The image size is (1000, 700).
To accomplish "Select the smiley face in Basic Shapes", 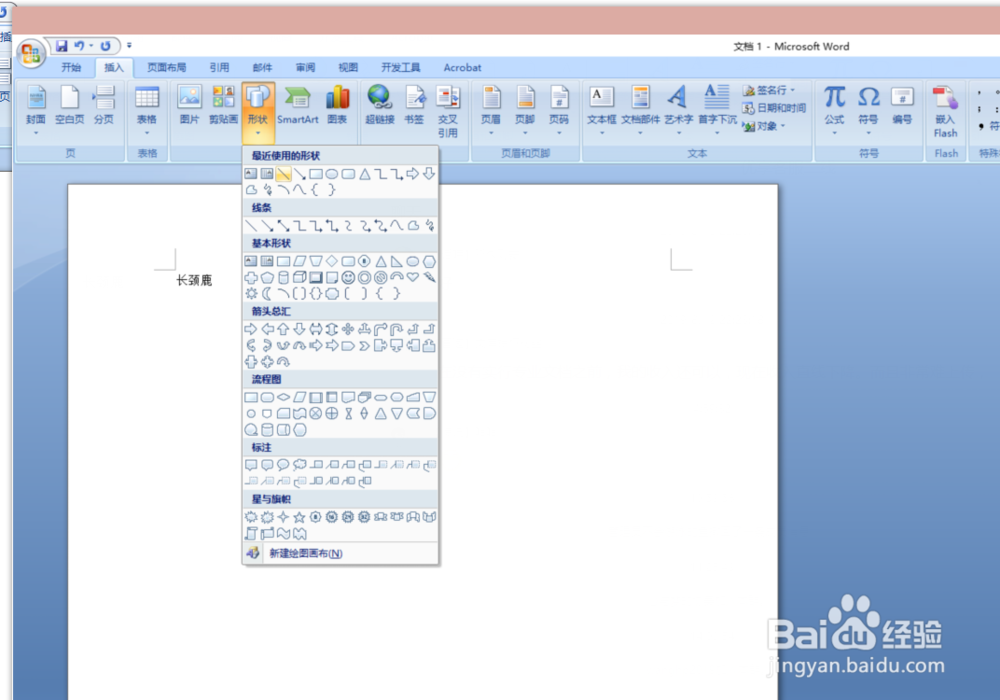I will coord(348,277).
